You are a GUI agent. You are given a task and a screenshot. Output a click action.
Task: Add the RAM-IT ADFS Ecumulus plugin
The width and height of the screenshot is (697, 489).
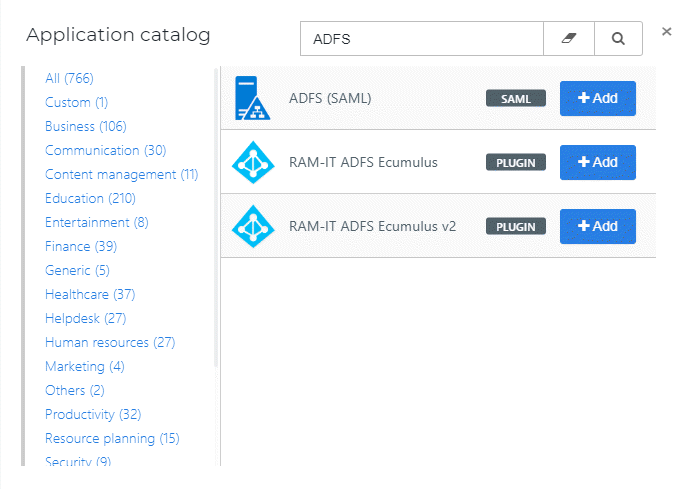(x=597, y=162)
